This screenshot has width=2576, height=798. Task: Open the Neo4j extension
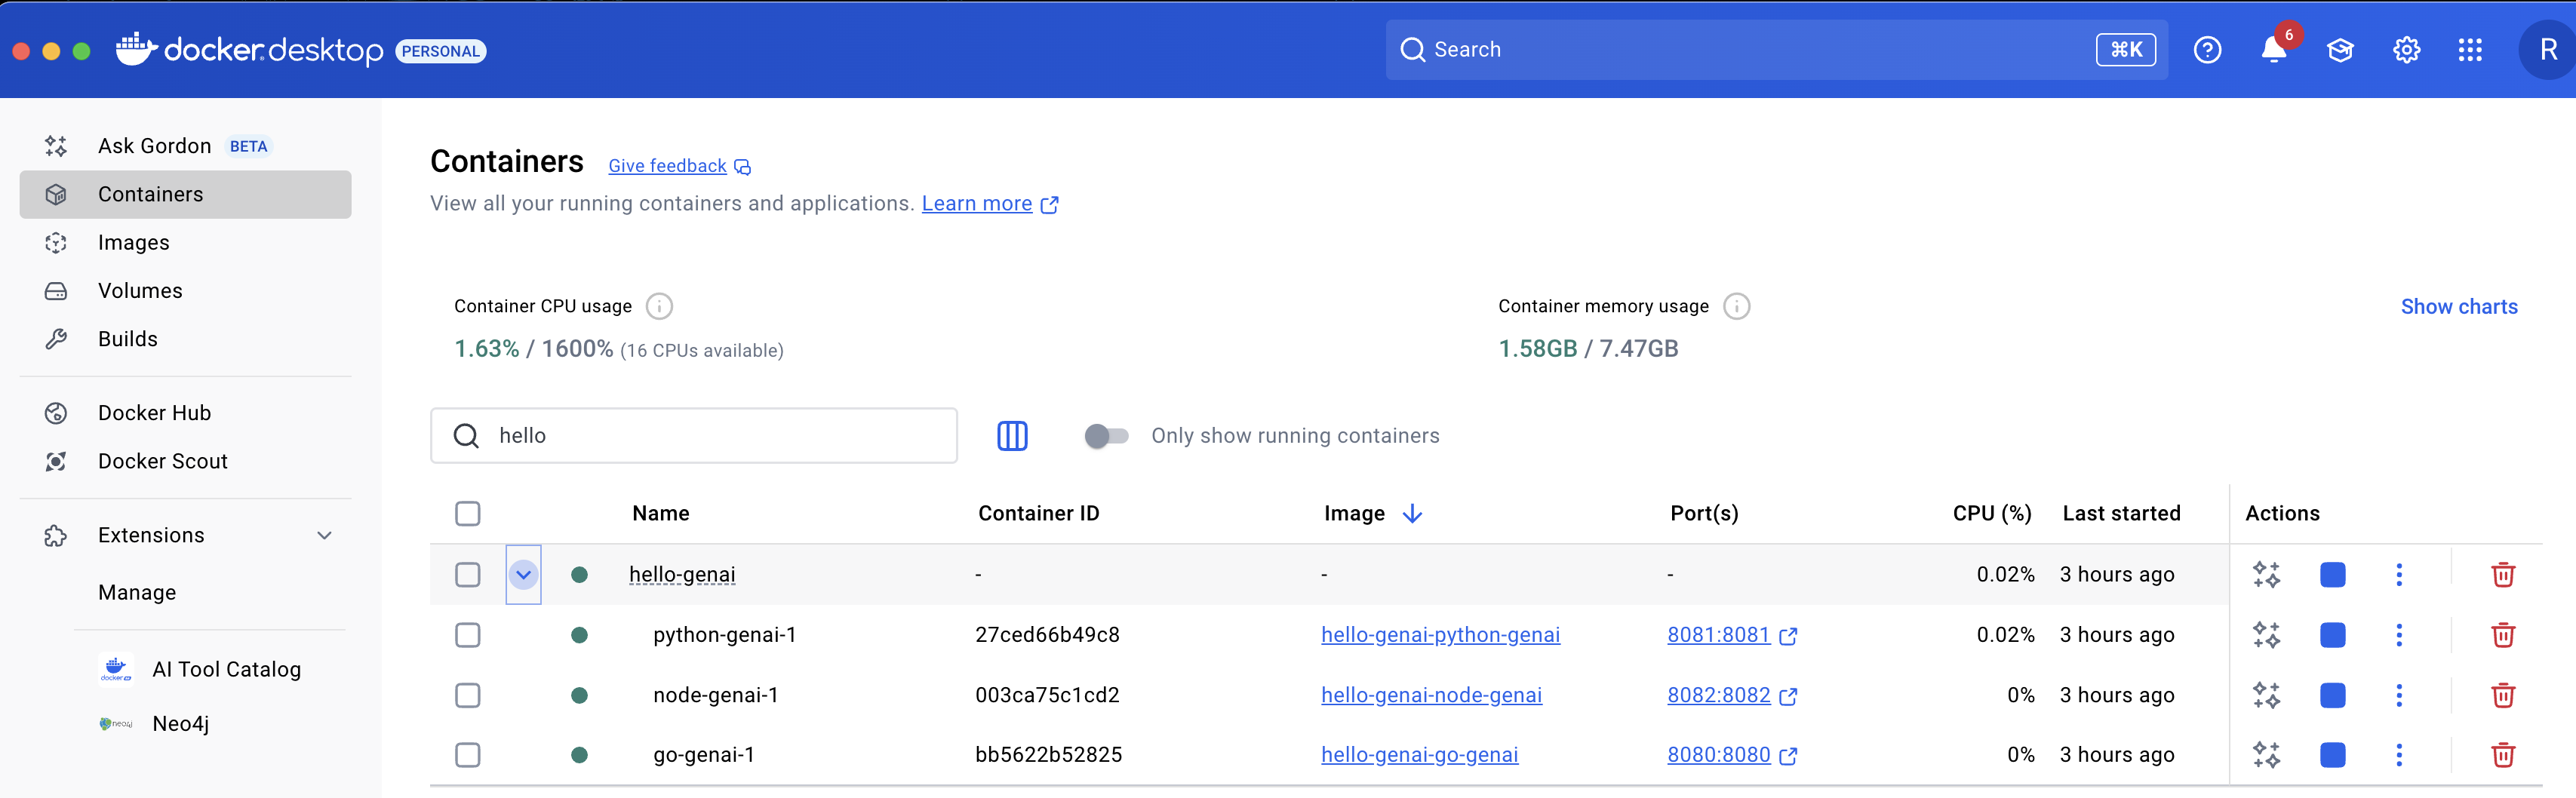(180, 723)
